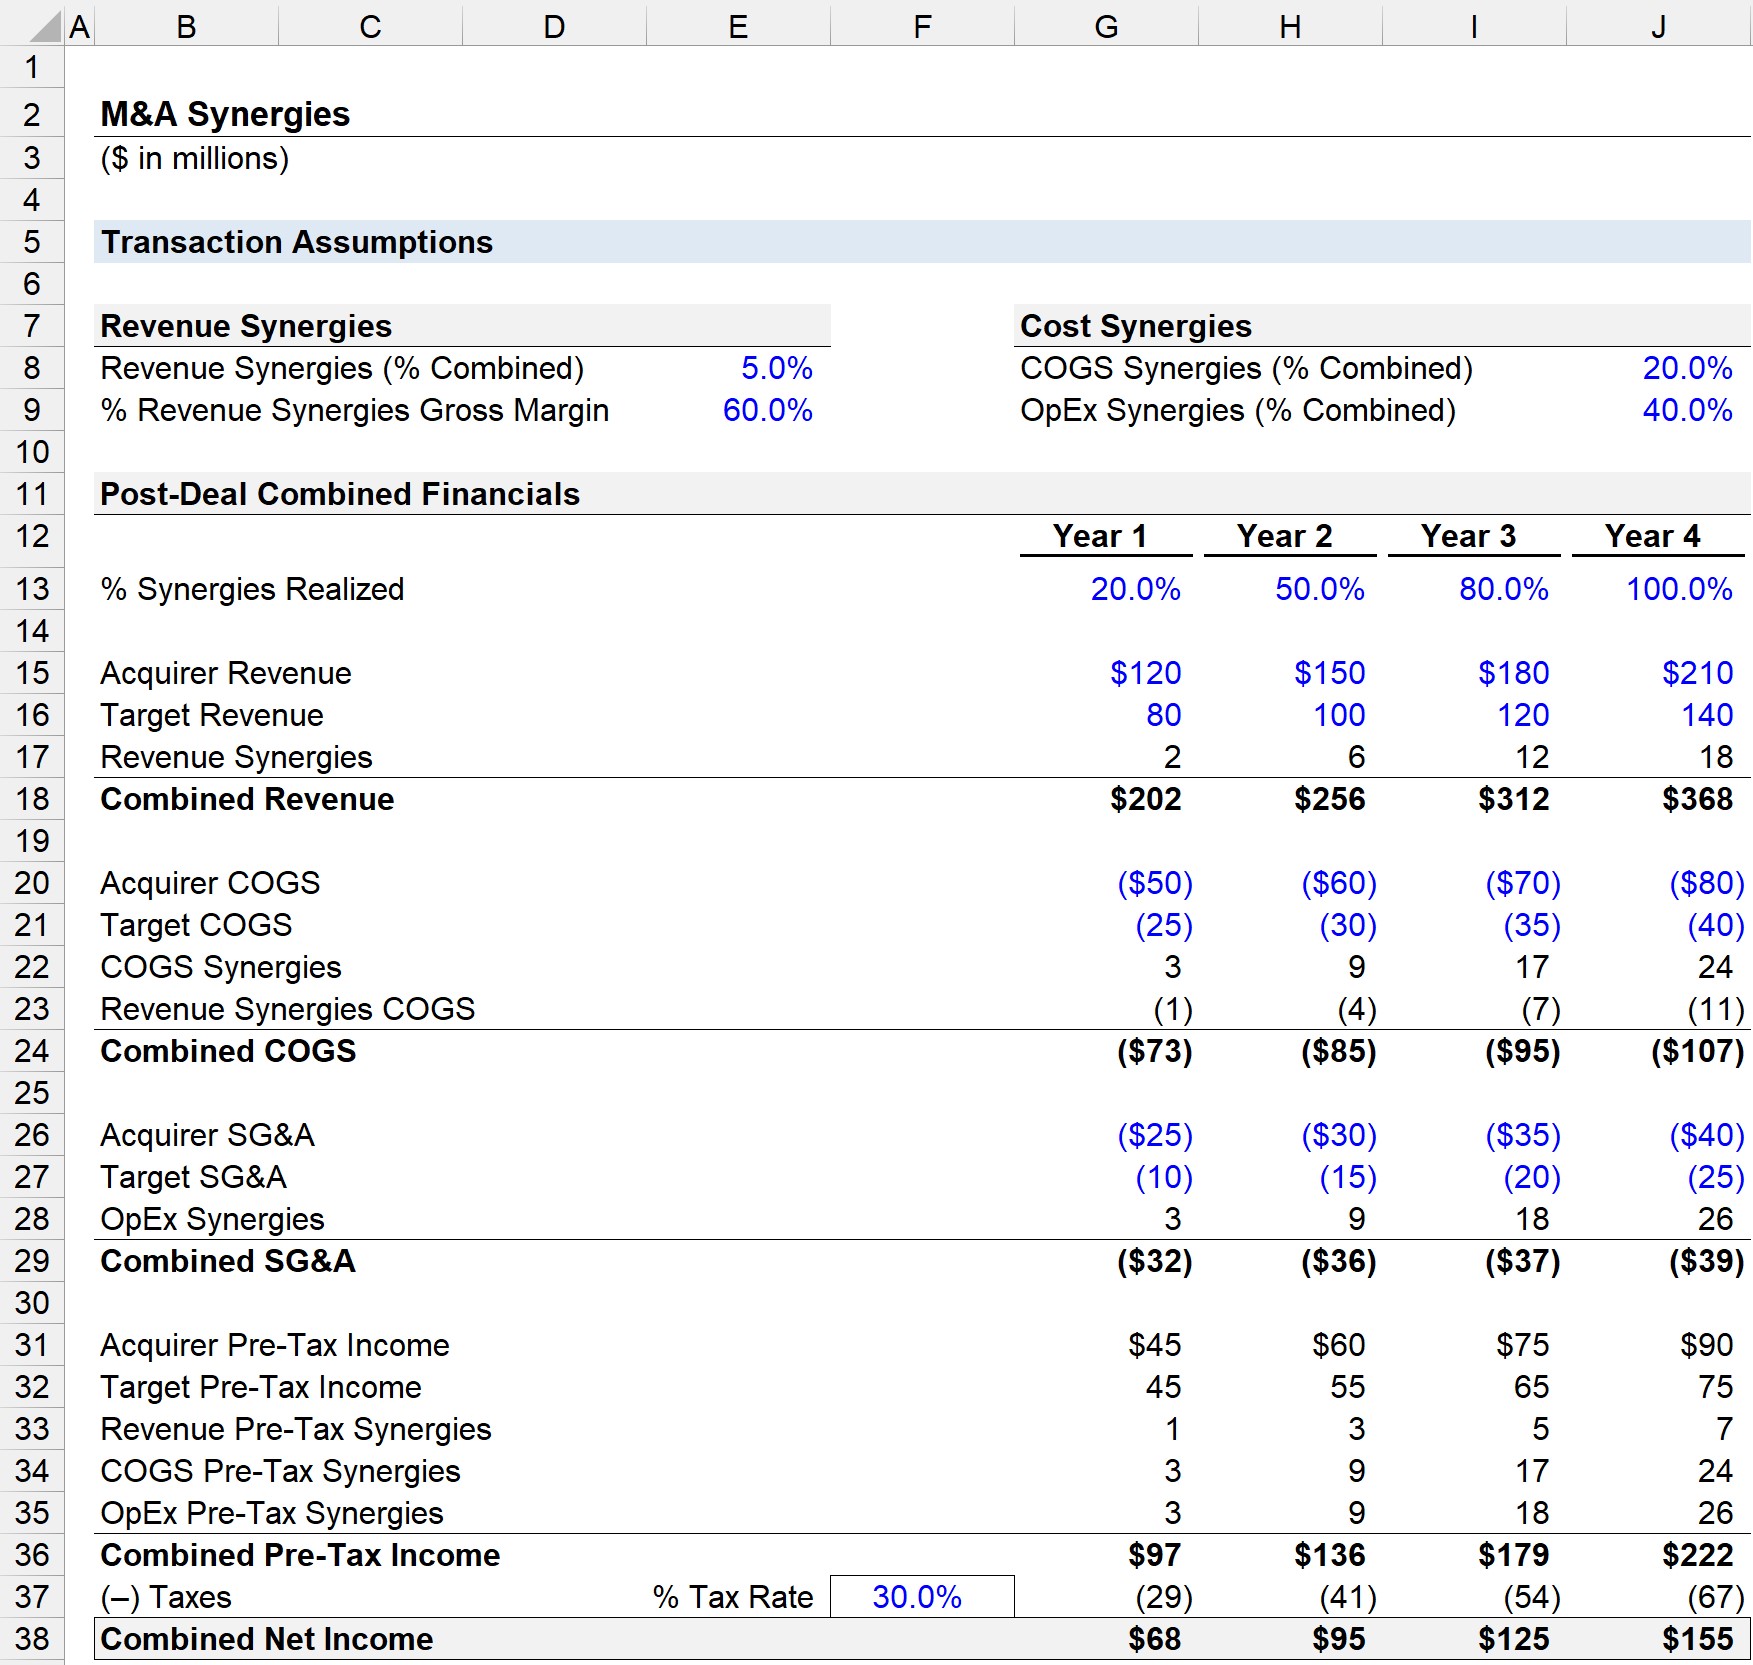Viewport: 1753px width, 1665px height.
Task: Select column J header
Action: [x=1658, y=26]
